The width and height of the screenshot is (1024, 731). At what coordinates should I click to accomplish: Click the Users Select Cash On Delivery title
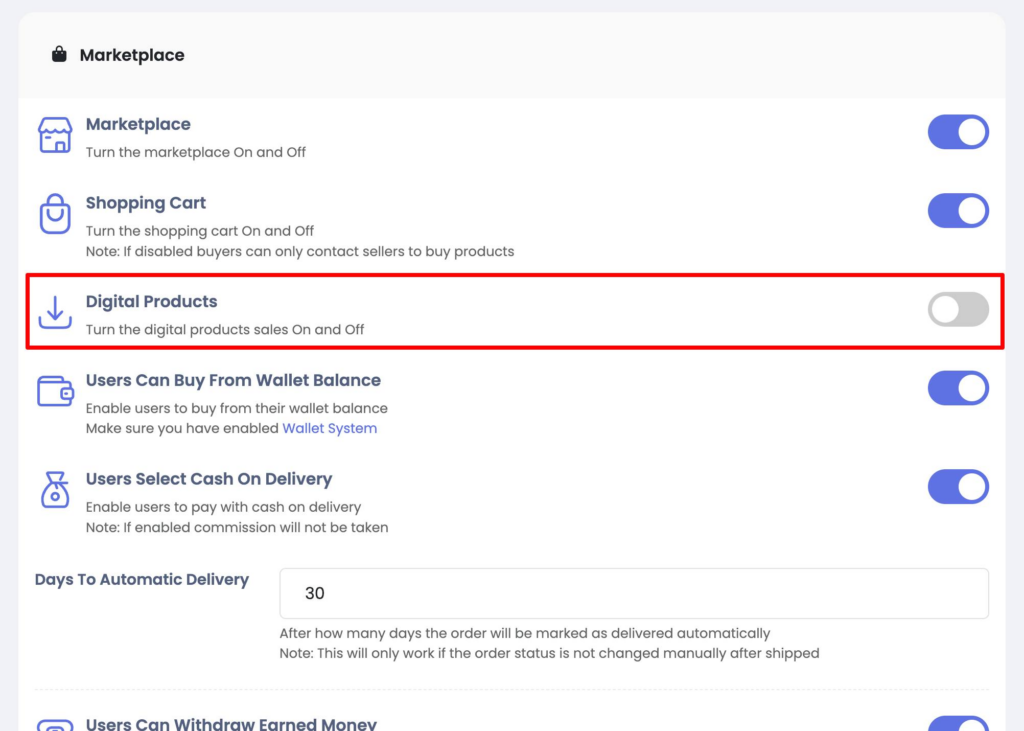pyautogui.click(x=209, y=479)
